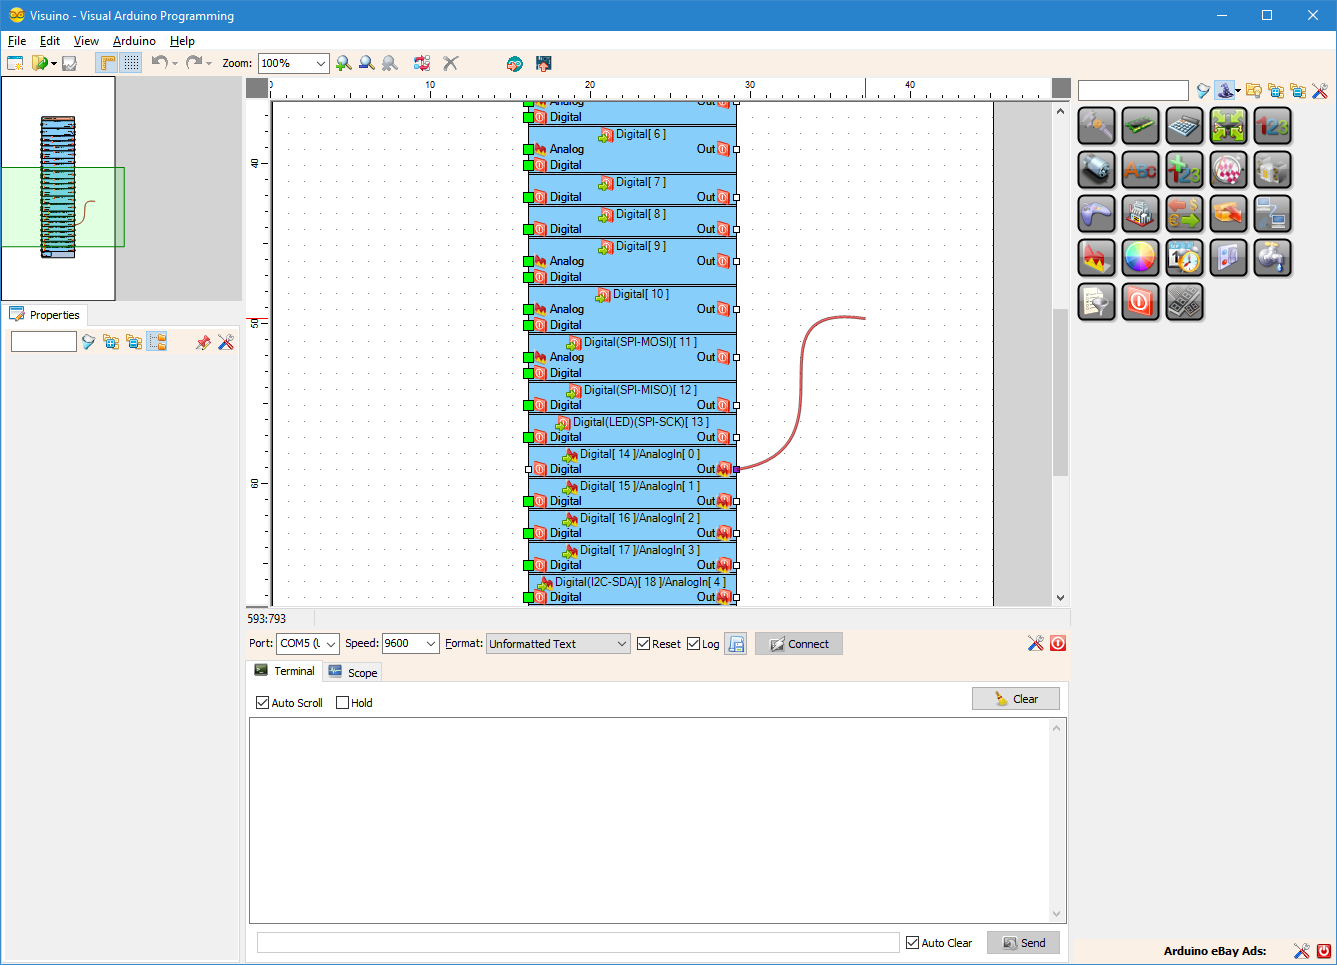Click the Connect button
This screenshot has width=1337, height=965.
799,644
